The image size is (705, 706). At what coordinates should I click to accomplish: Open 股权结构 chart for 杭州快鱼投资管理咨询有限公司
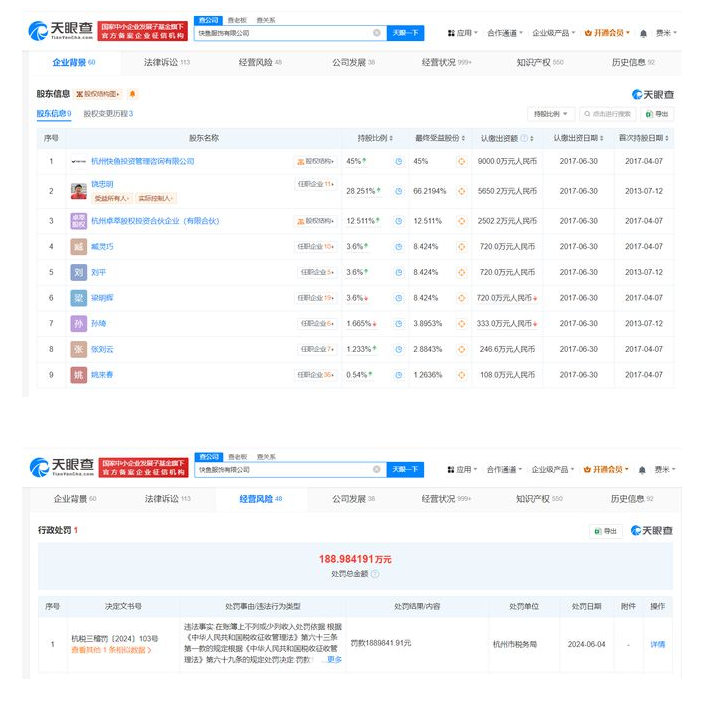[314, 161]
